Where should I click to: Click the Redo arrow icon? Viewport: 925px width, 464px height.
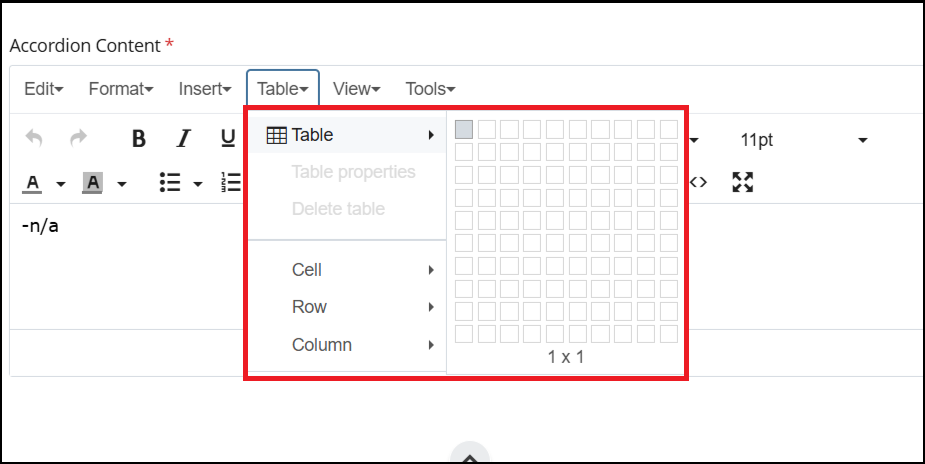78,139
